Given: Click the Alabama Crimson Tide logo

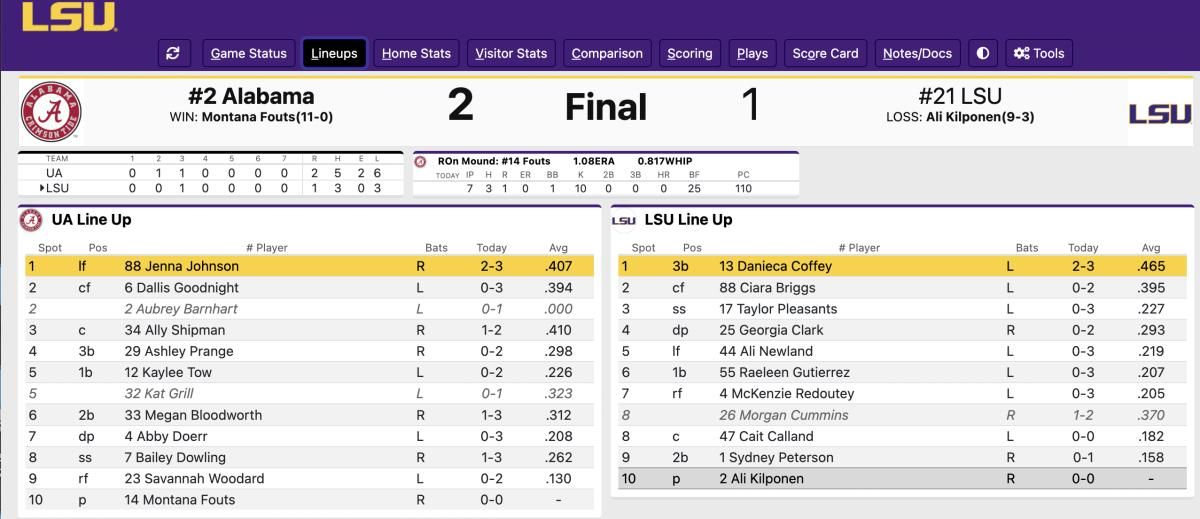Looking at the screenshot, I should point(51,112).
